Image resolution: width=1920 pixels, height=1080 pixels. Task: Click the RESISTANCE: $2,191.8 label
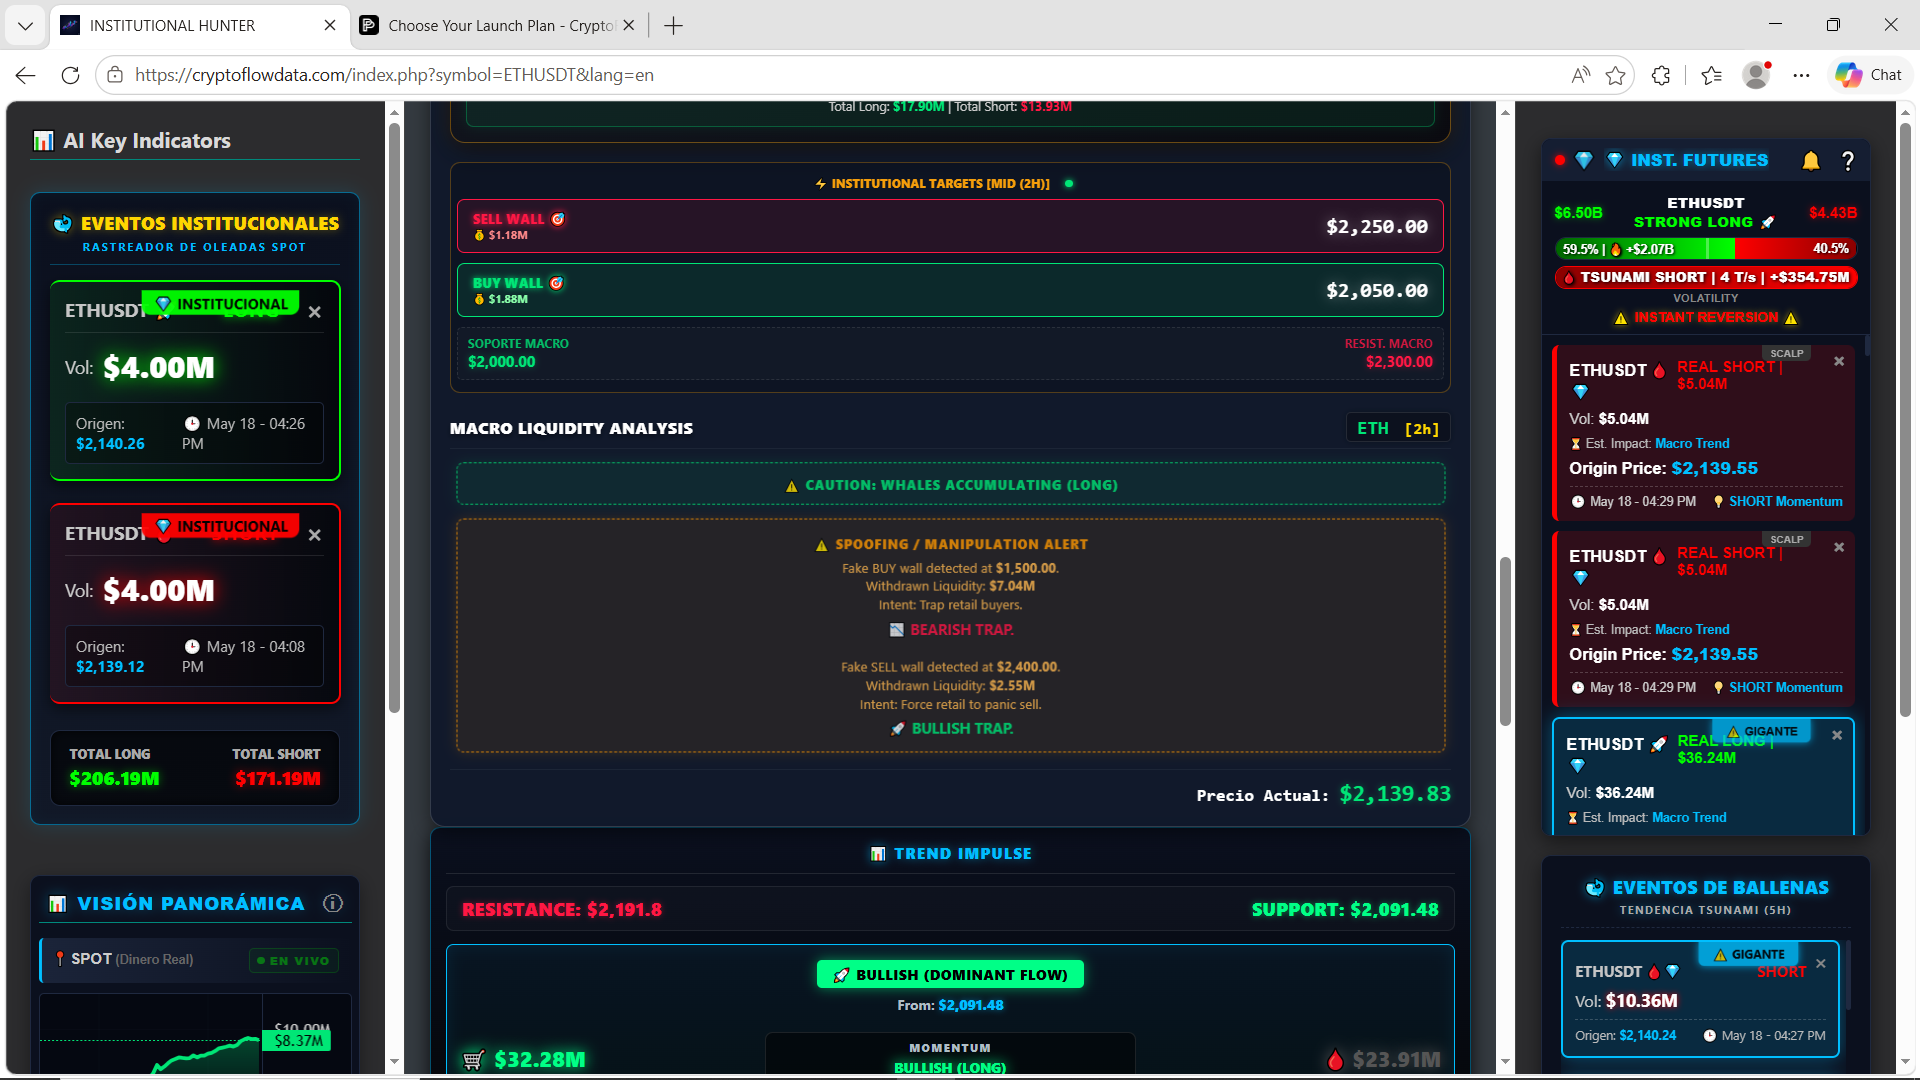pos(562,910)
